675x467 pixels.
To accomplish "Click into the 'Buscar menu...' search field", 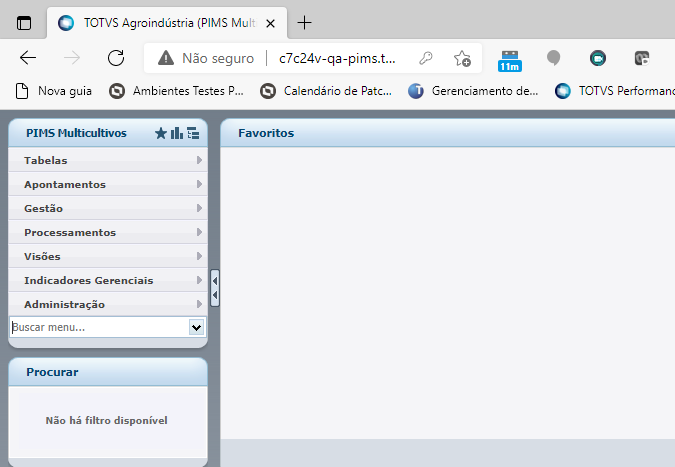I will 99,328.
